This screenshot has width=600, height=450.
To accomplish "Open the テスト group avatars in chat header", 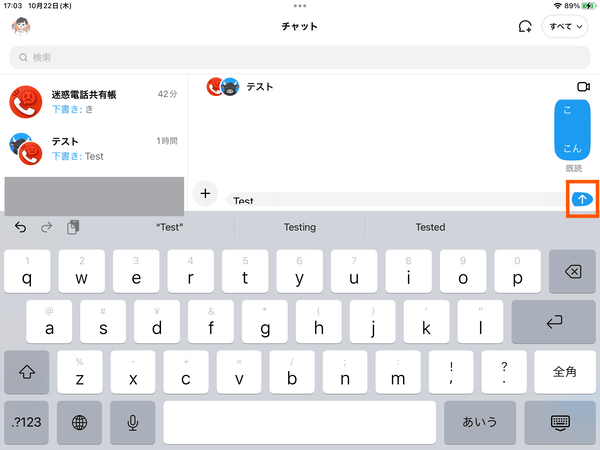I will pos(223,87).
